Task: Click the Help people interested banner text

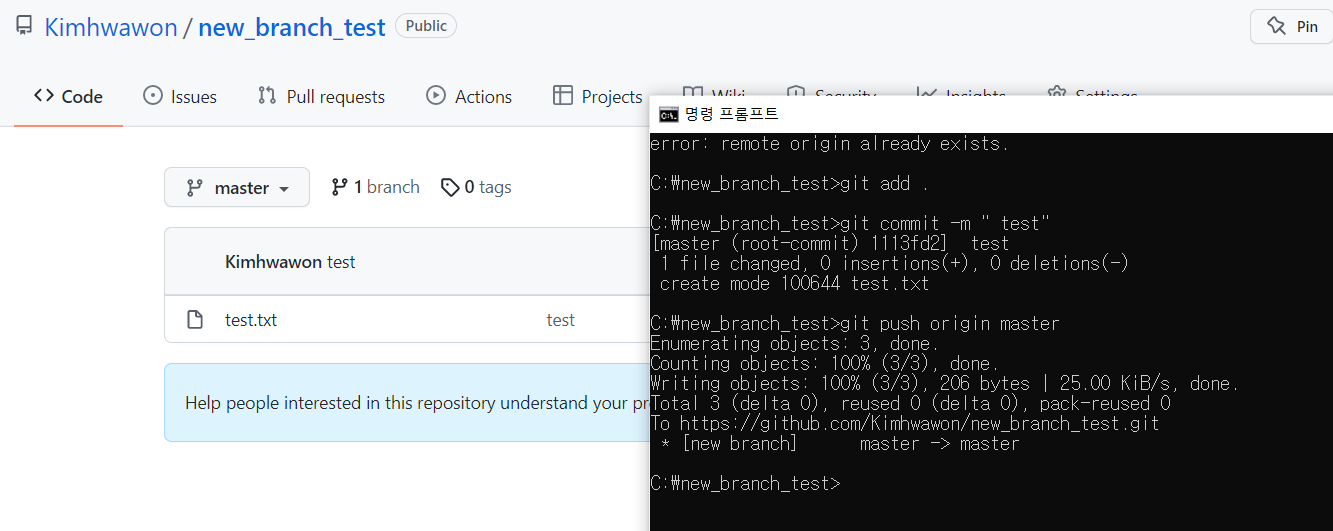Action: point(418,403)
